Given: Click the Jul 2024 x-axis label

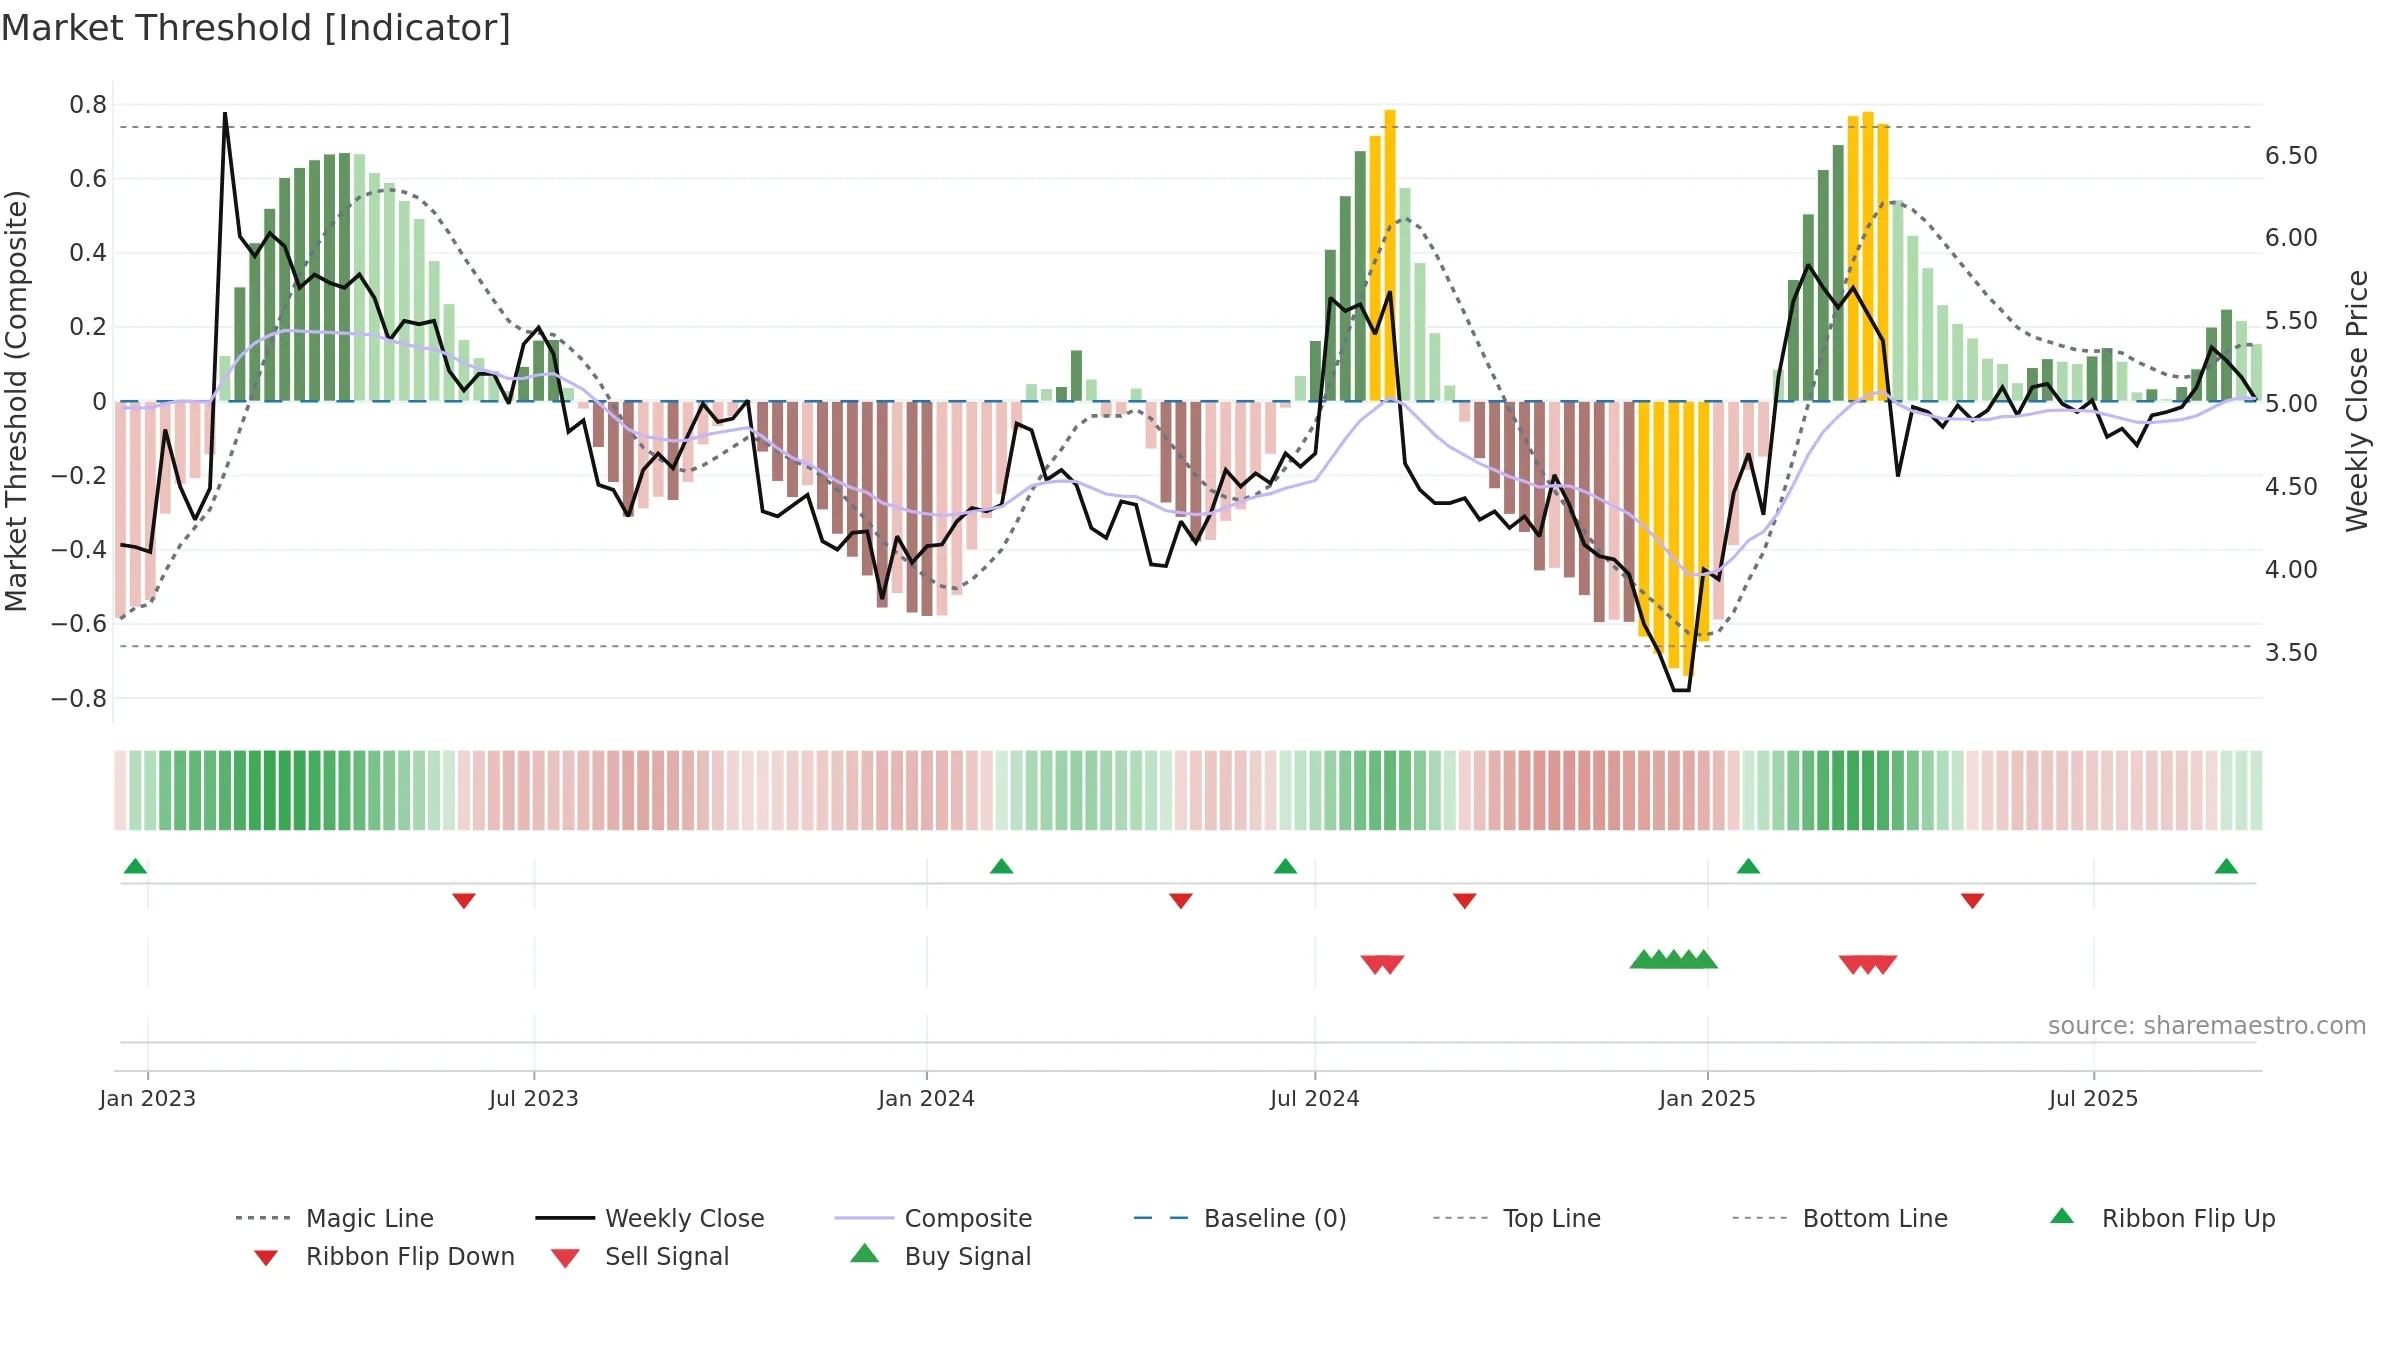Looking at the screenshot, I should [x=1315, y=1098].
